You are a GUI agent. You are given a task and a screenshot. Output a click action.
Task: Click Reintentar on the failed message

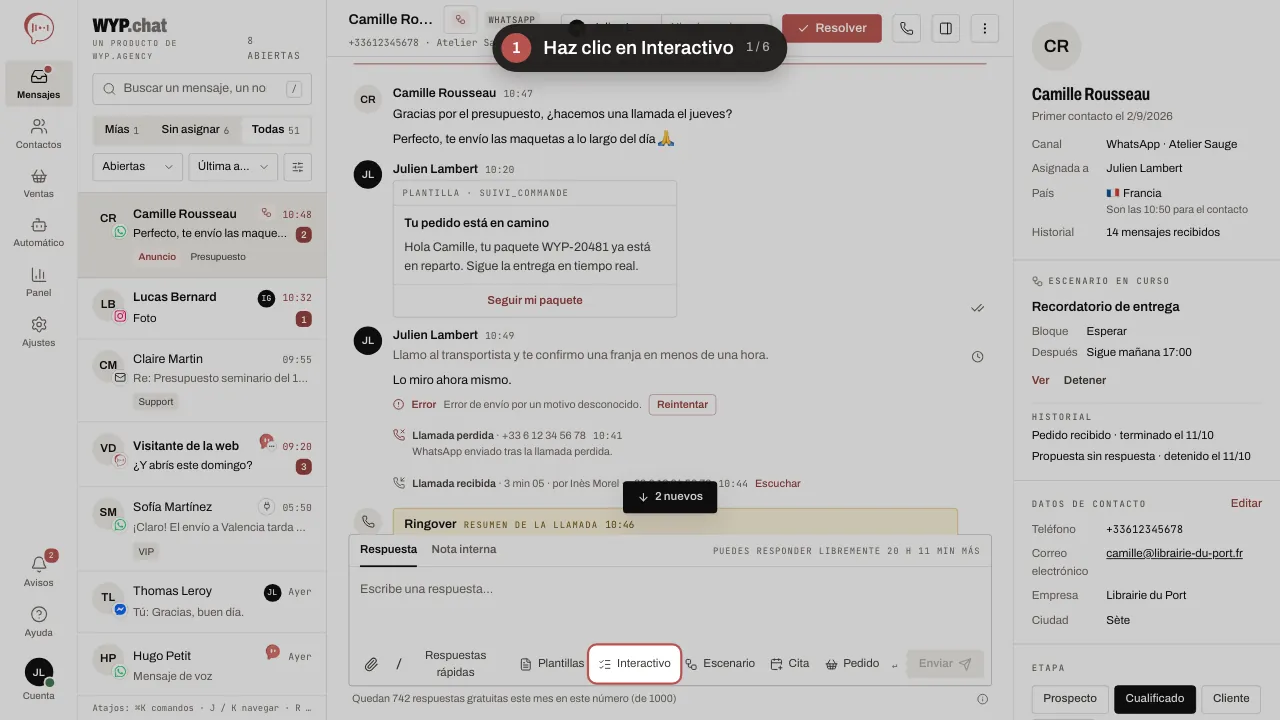coord(682,405)
